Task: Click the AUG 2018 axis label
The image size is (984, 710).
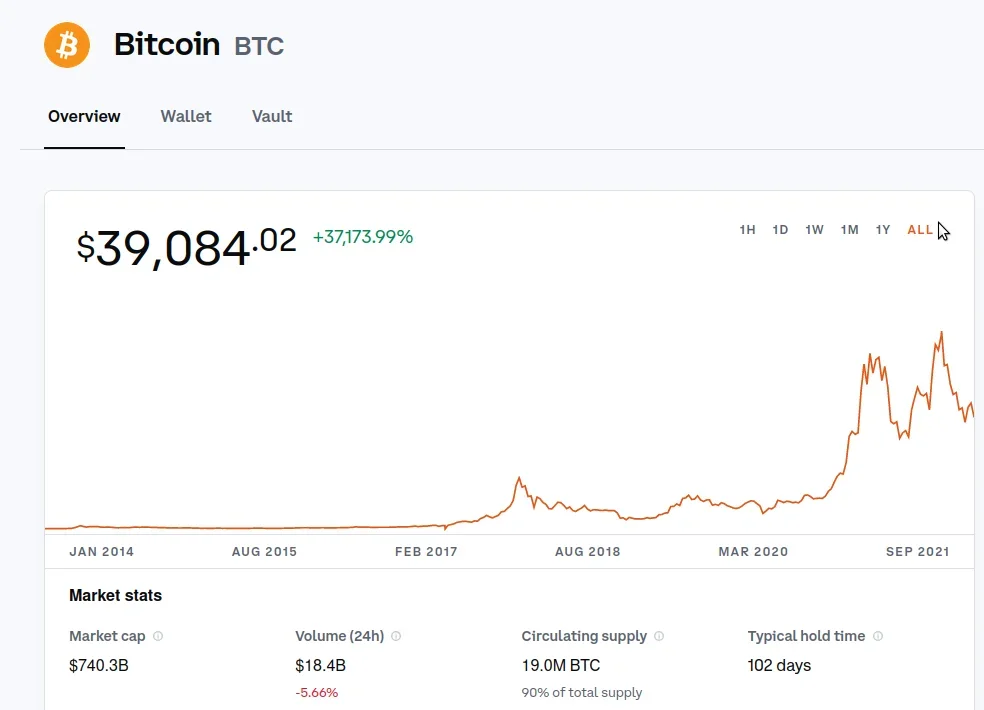Action: [x=587, y=552]
